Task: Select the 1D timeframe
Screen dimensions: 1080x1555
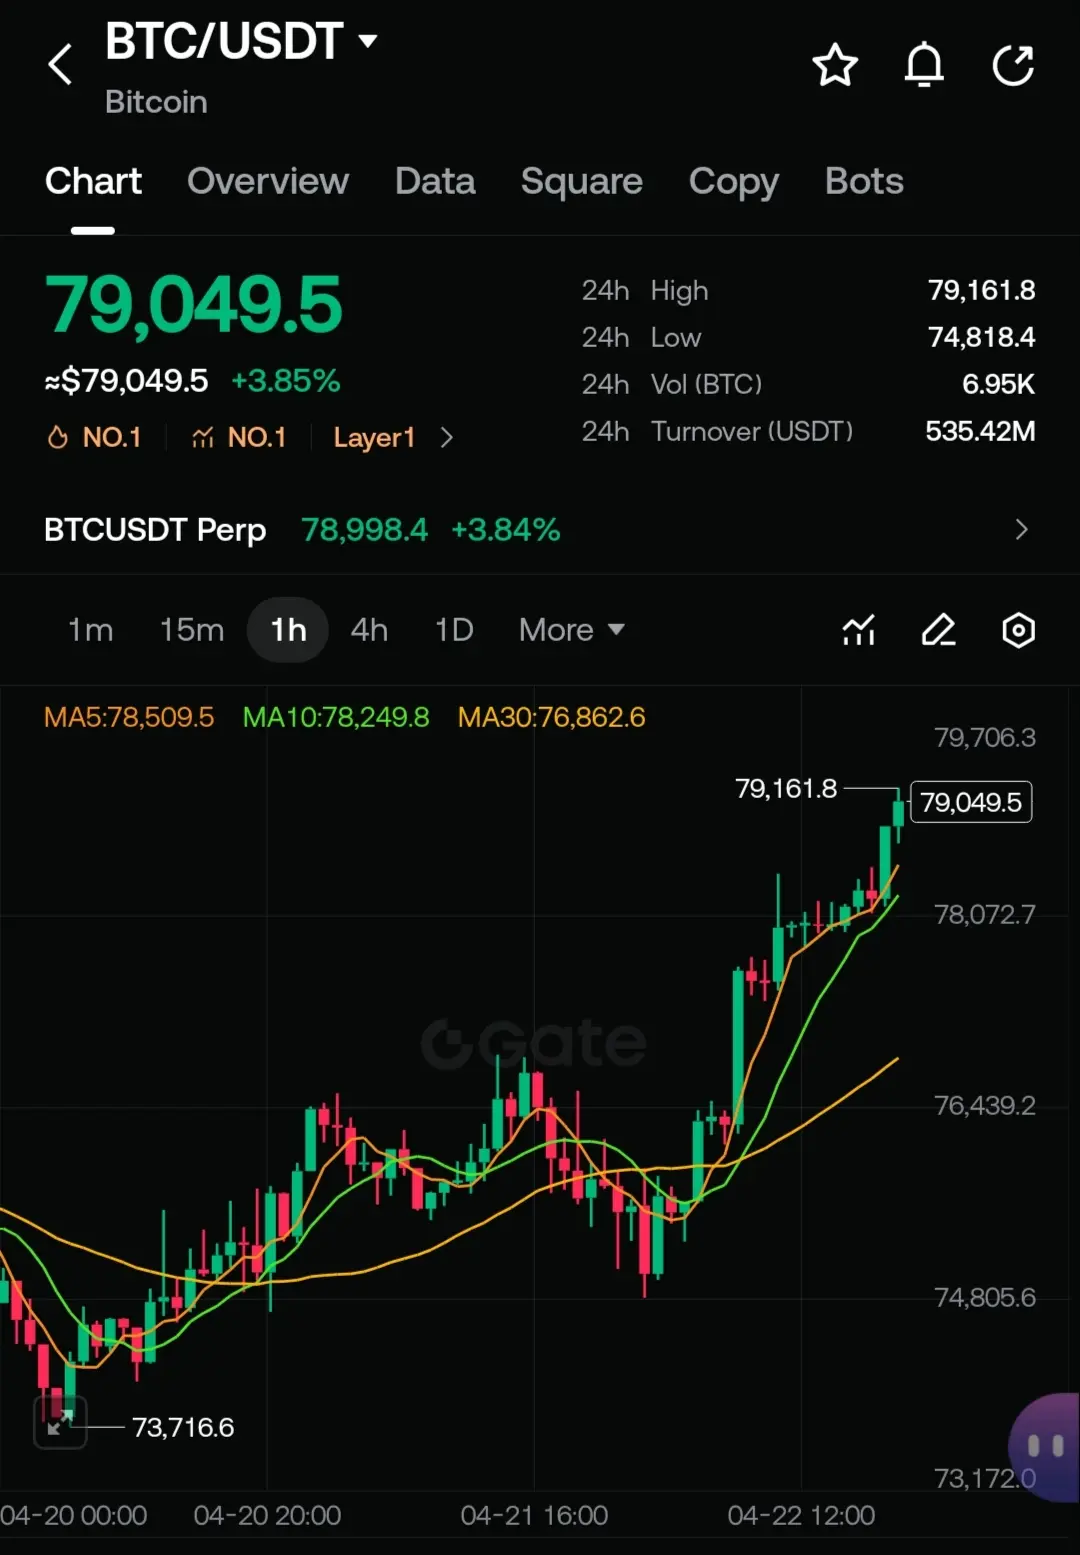Action: (x=454, y=630)
